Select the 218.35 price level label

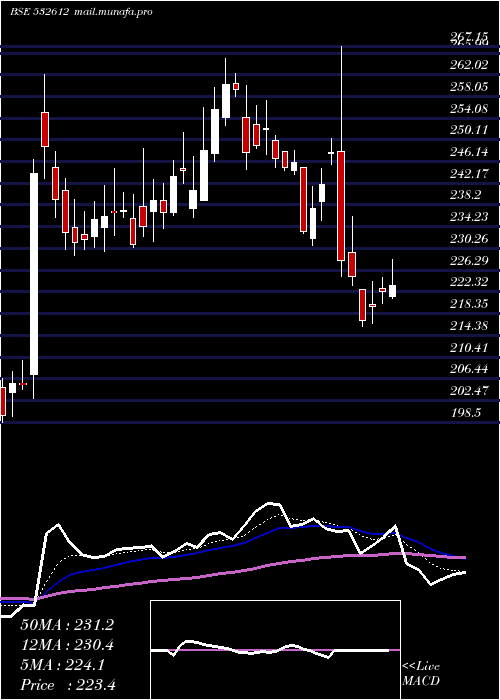(x=468, y=304)
